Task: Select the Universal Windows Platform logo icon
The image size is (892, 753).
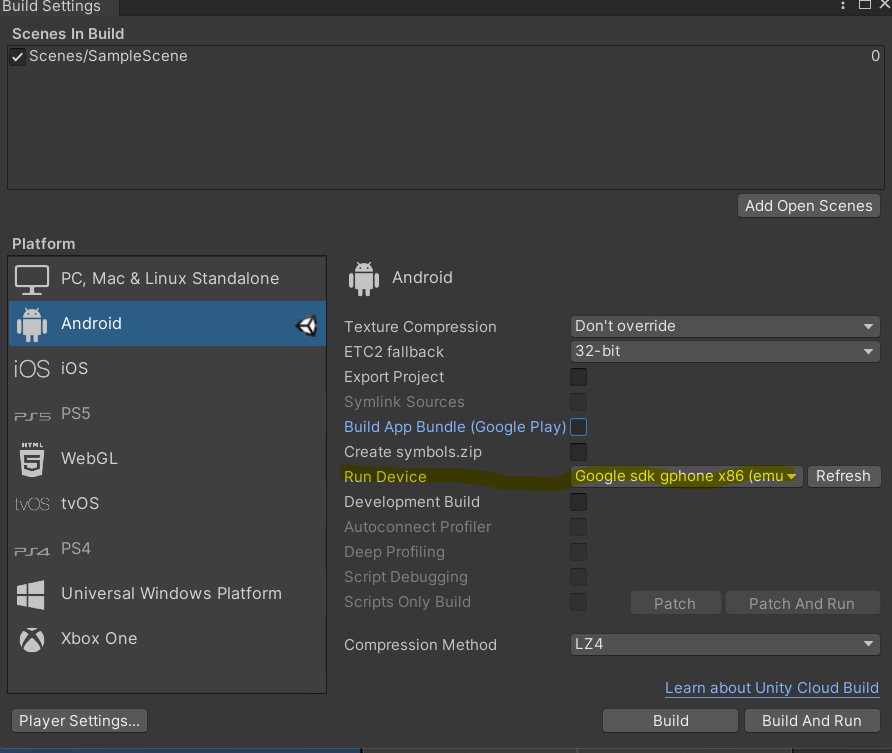Action: coord(31,594)
